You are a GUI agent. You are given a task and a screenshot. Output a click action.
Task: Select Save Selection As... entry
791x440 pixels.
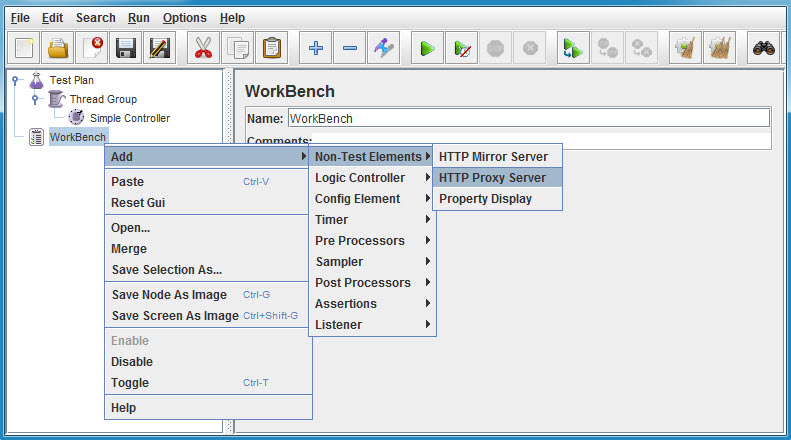click(x=207, y=270)
